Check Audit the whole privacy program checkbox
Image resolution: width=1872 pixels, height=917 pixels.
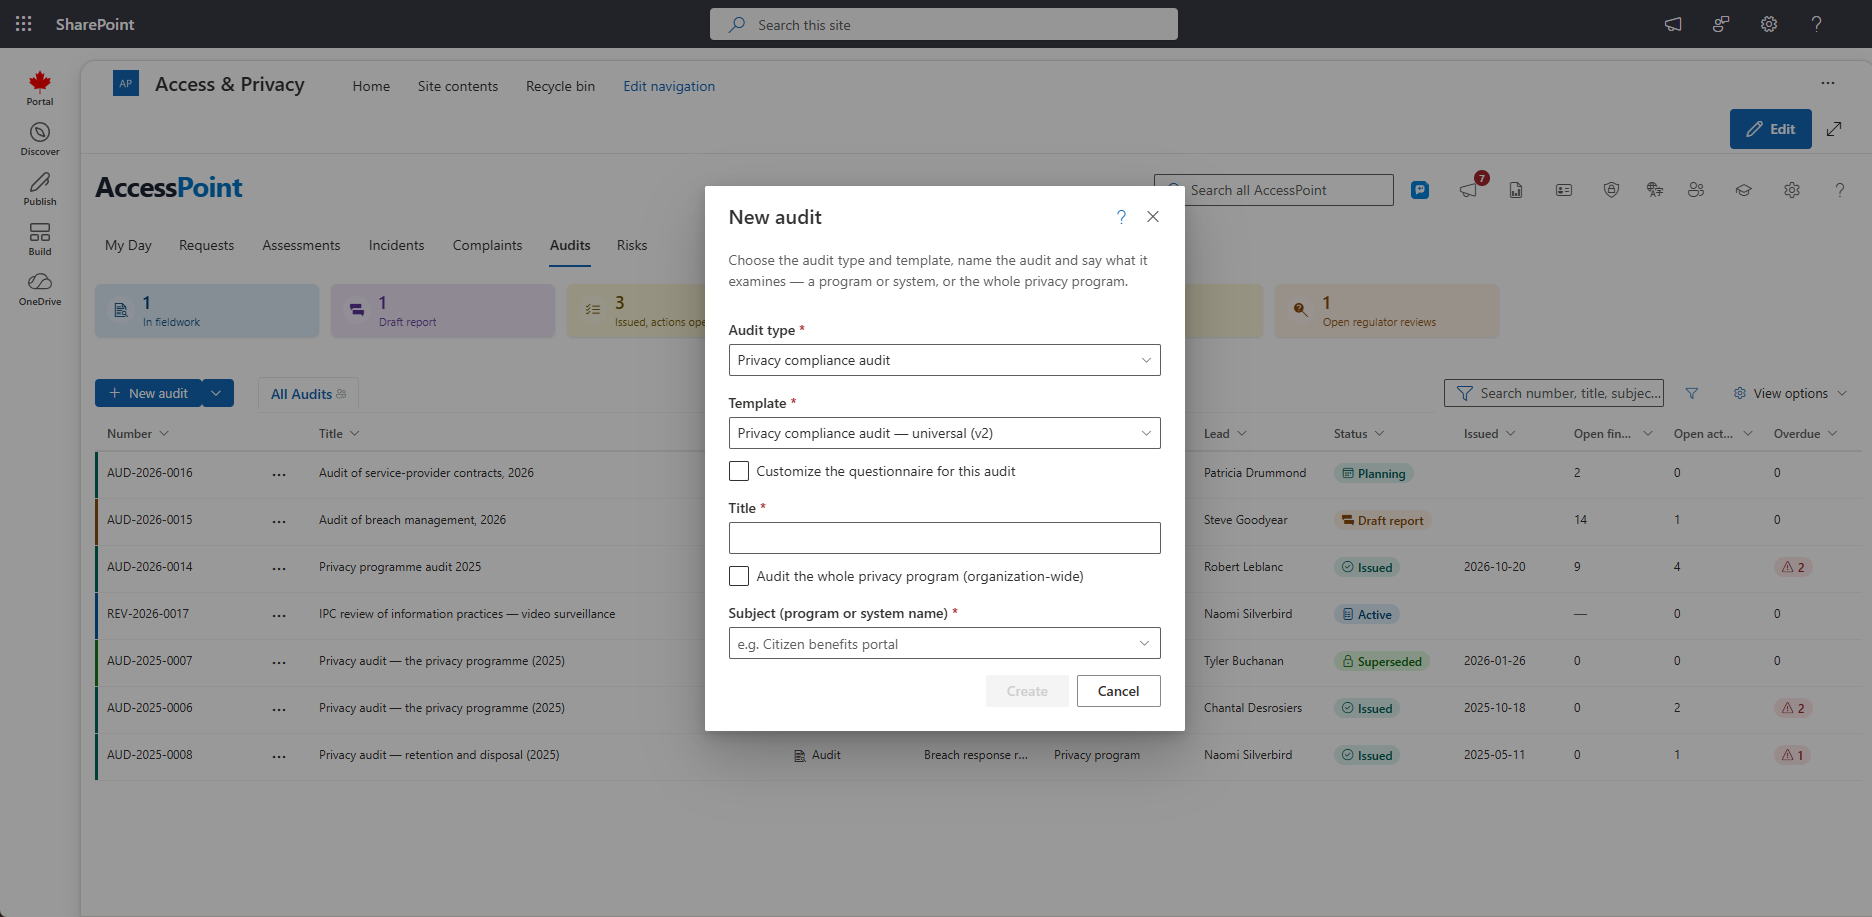[739, 576]
